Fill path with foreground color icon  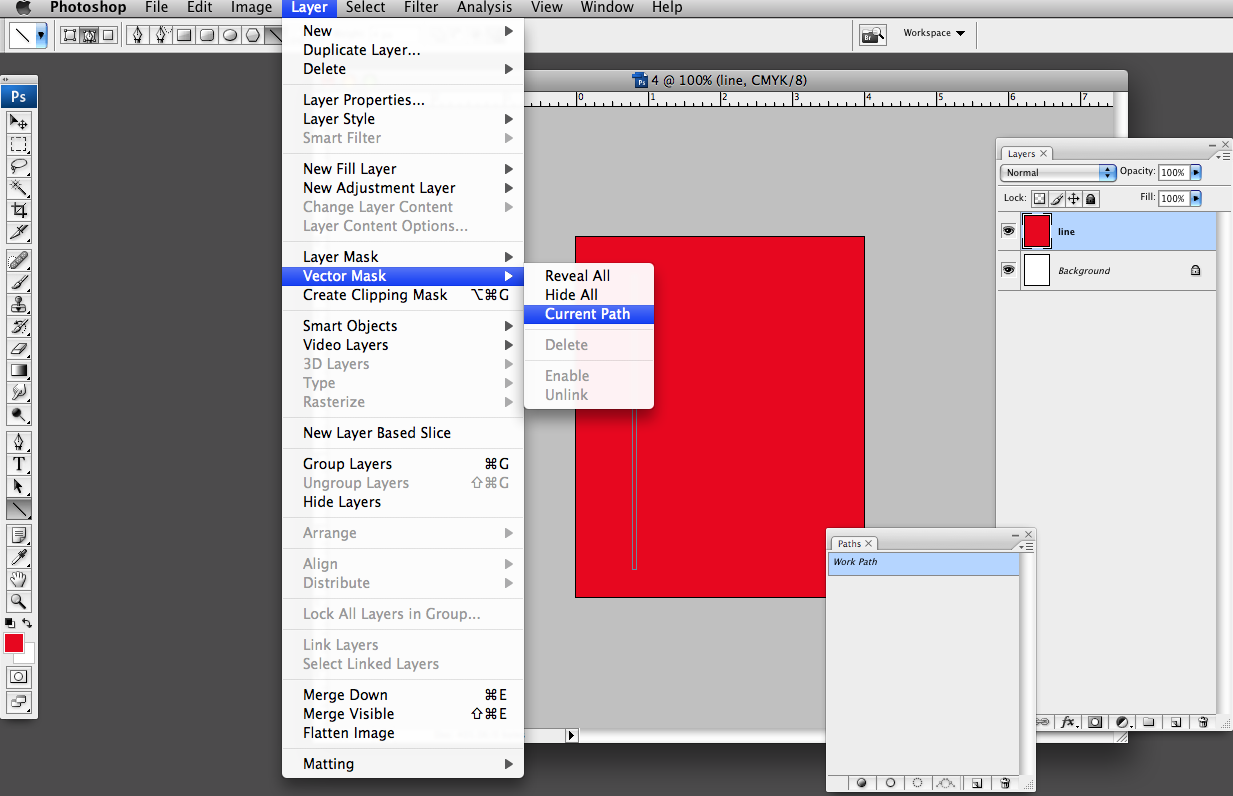pos(861,783)
